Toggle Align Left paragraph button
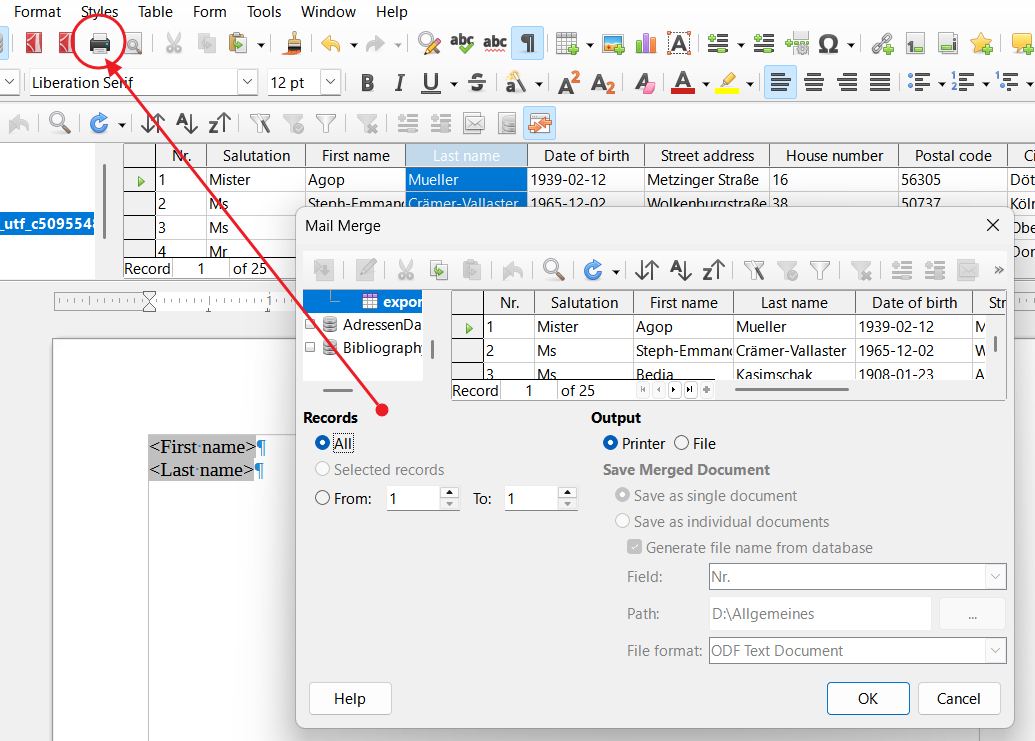The image size is (1035, 741). pos(780,82)
